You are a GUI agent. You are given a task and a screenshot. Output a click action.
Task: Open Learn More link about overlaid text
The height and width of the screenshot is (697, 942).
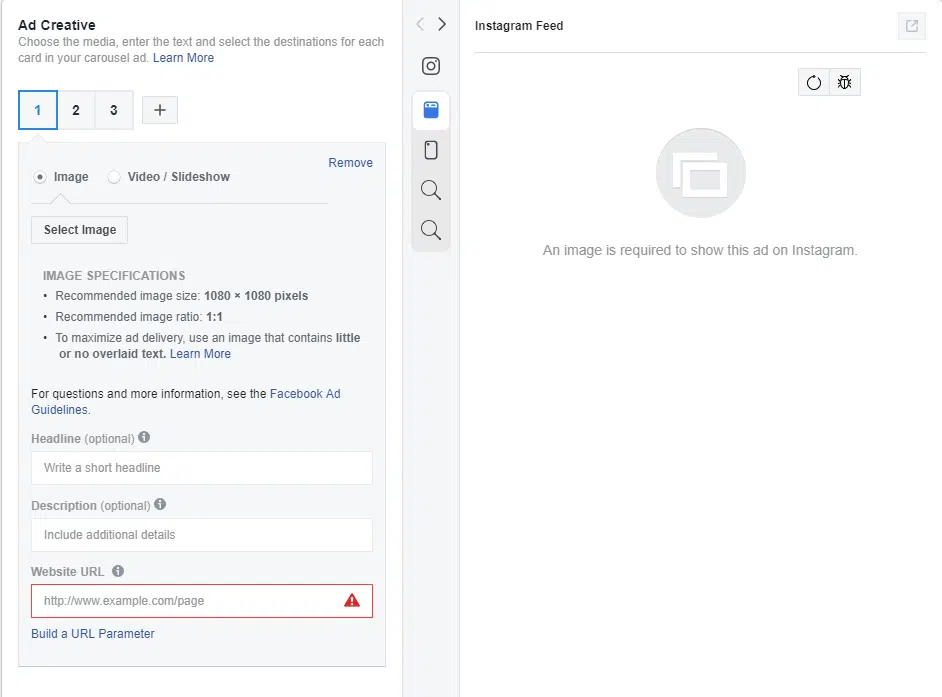(200, 354)
